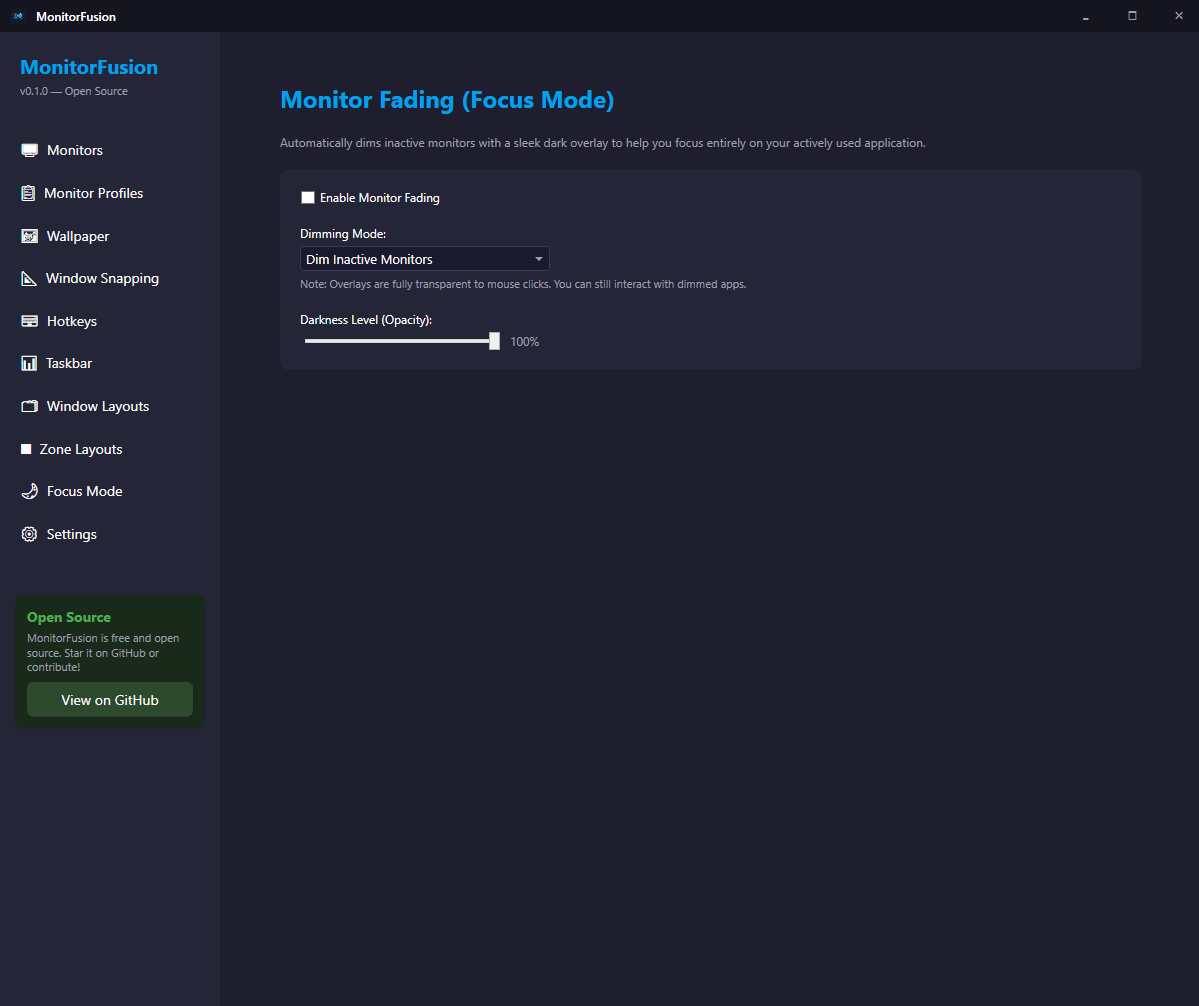Click the View on GitHub button
Viewport: 1199px width, 1006px height.
[x=109, y=699]
